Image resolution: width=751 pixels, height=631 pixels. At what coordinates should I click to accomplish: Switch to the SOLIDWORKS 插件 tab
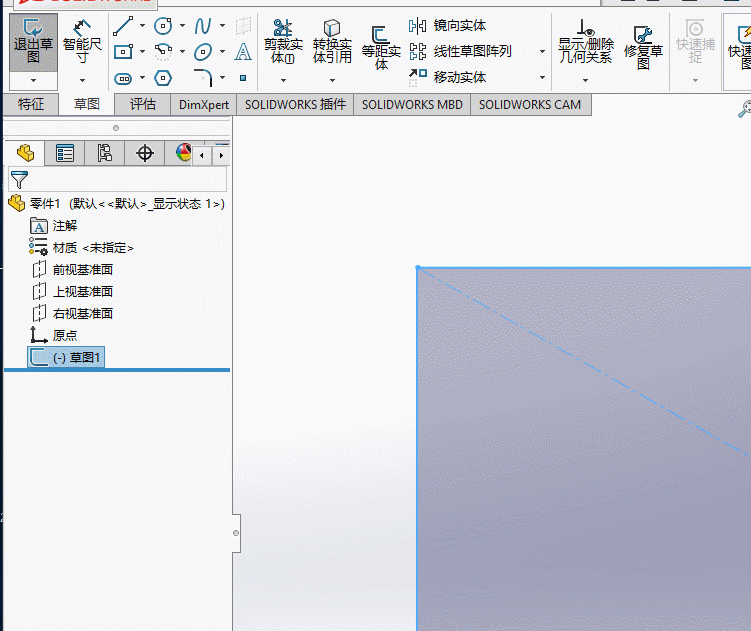tap(295, 104)
